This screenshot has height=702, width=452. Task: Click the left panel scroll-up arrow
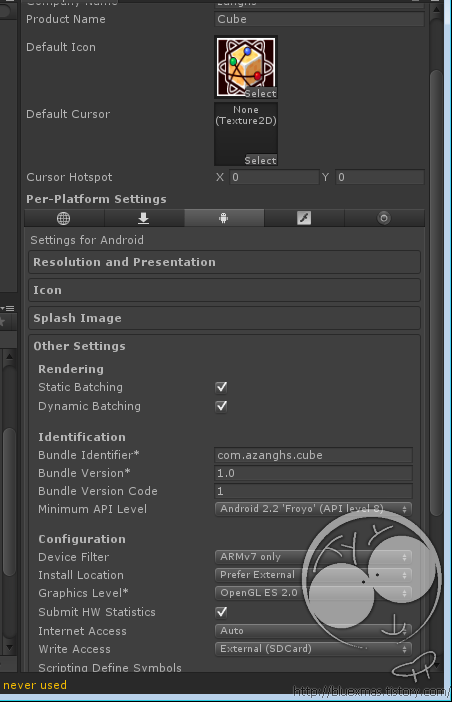(x=9, y=356)
